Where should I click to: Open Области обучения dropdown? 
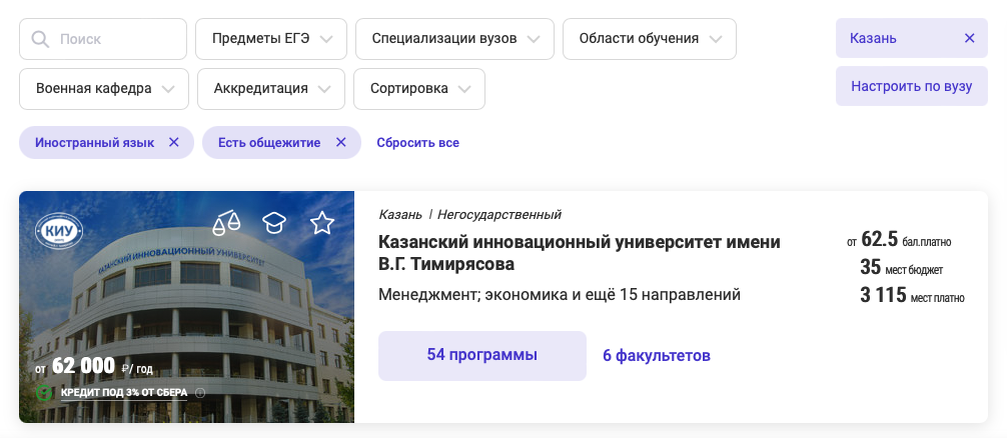[x=649, y=39]
